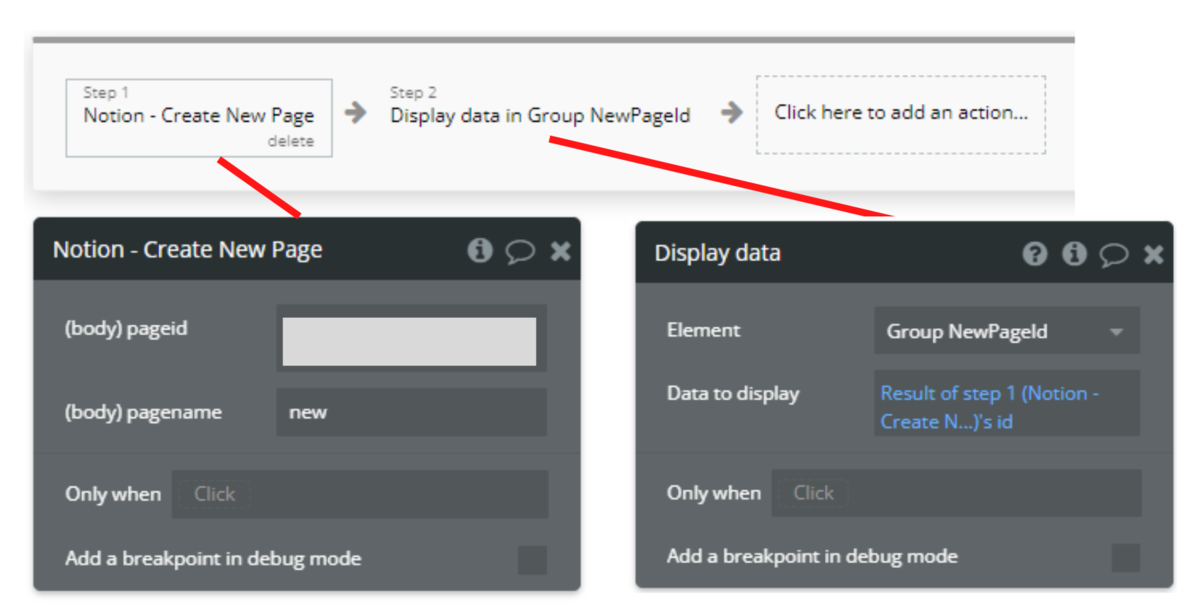The image size is (1200, 614).
Task: Open help question mark in Display data panel
Action: 1035,254
